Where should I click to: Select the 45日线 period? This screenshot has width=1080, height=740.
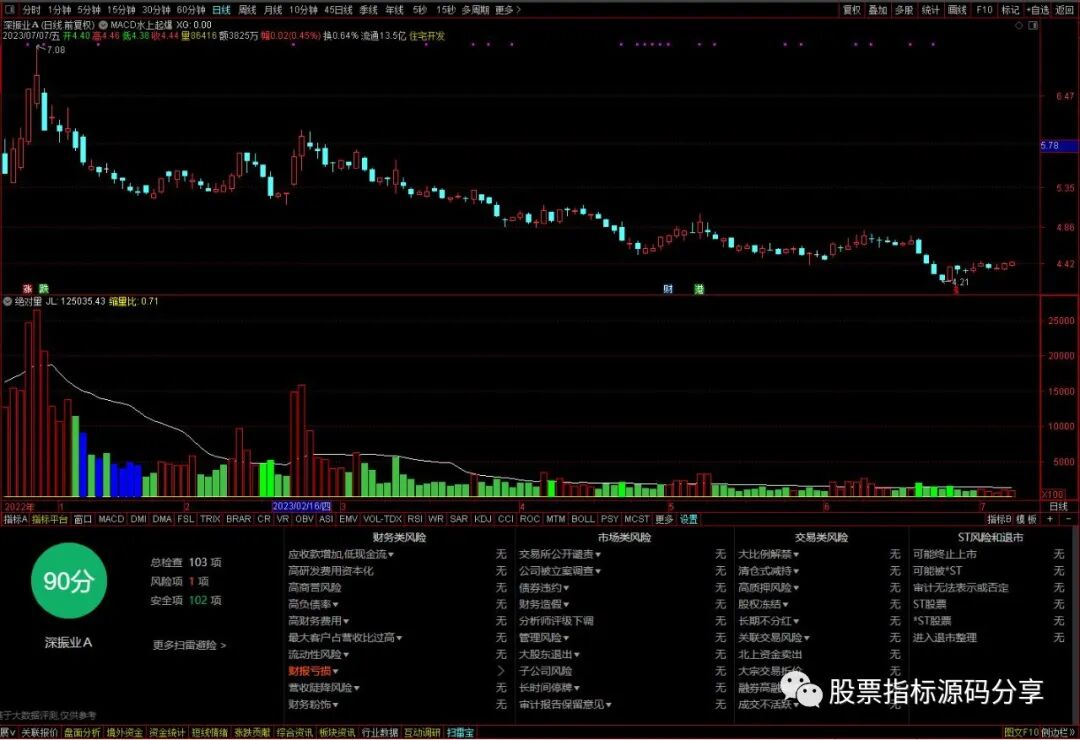click(338, 10)
